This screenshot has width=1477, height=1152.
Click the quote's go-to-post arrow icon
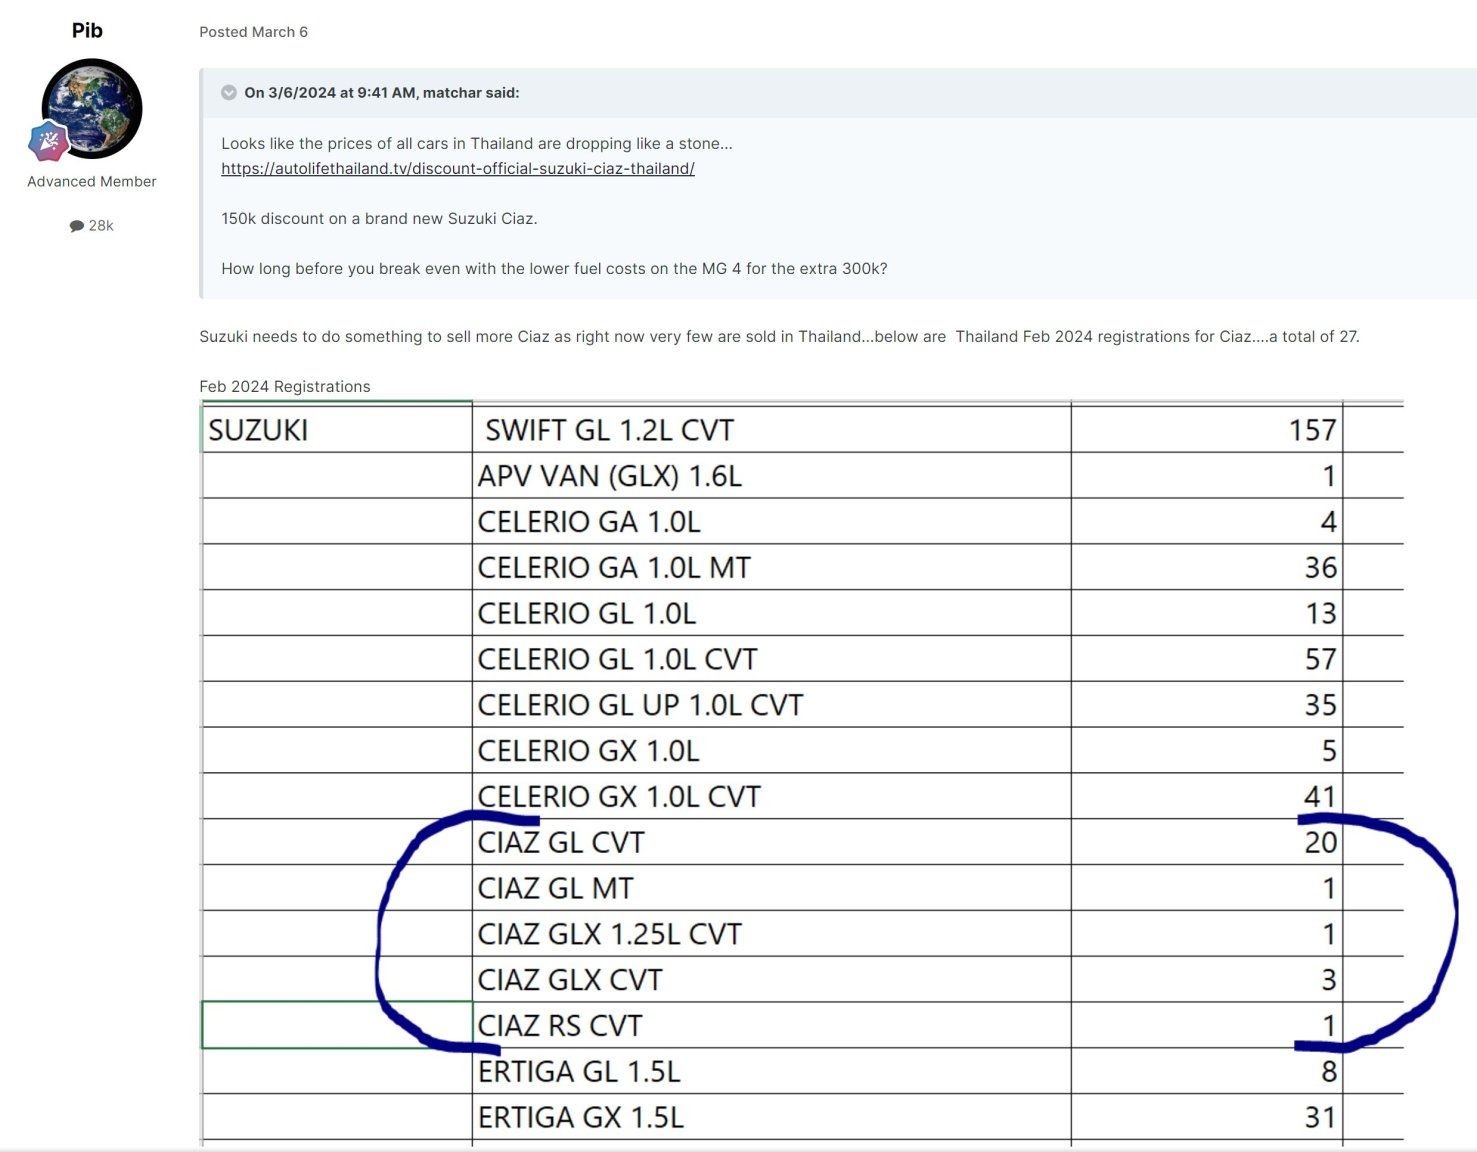[229, 93]
